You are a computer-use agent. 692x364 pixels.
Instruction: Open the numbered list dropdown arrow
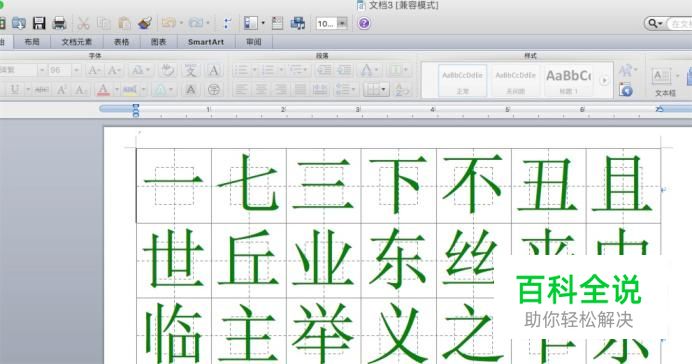click(281, 70)
